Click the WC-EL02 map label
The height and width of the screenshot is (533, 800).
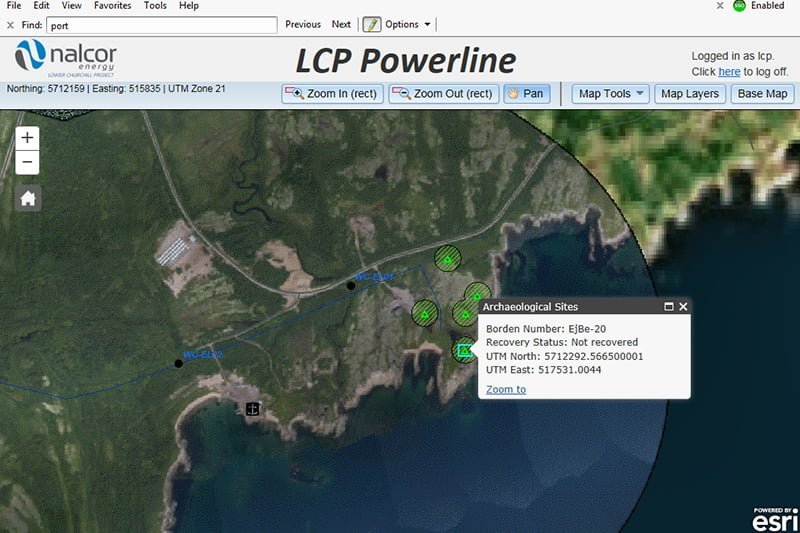coord(203,354)
